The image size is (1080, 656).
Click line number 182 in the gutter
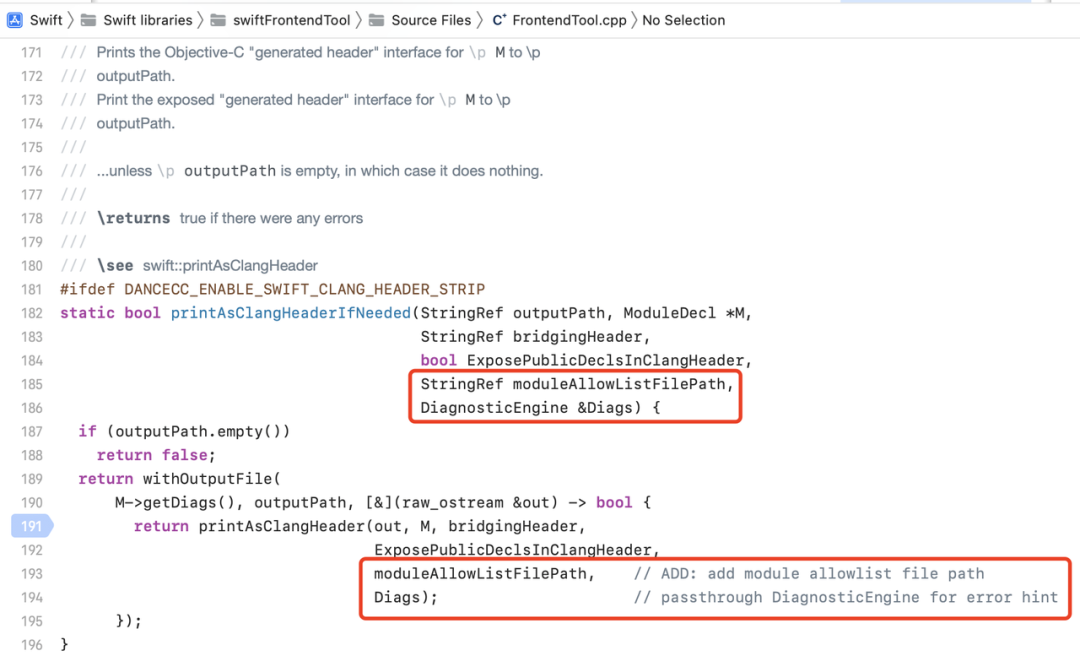pos(32,313)
